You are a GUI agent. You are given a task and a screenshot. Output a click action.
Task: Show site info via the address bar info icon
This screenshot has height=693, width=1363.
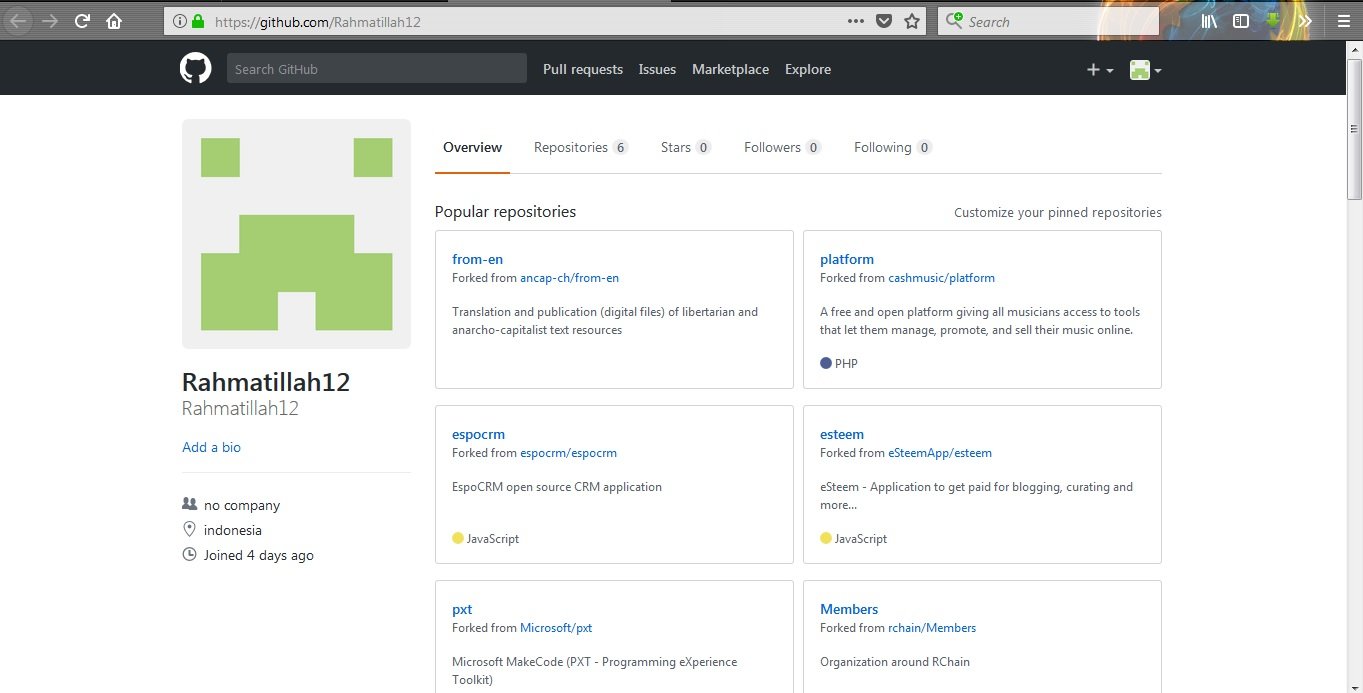pyautogui.click(x=180, y=21)
